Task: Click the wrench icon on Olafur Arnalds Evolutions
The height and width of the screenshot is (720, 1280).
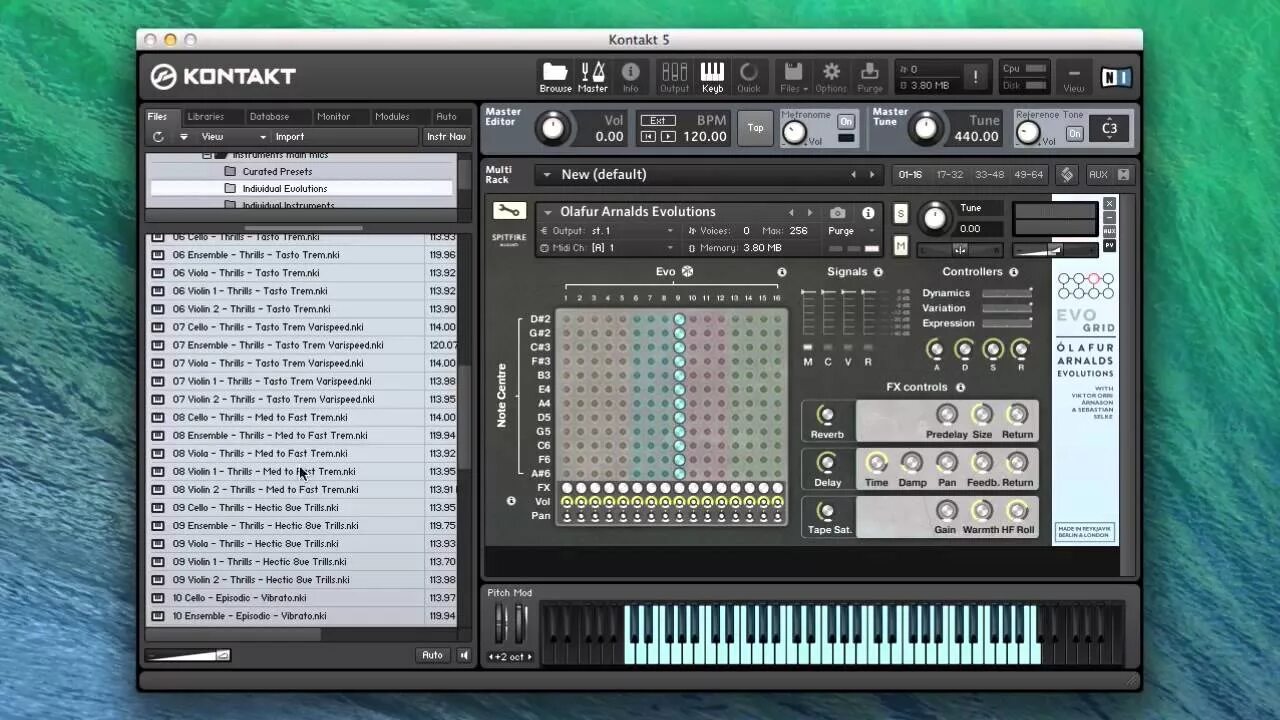Action: pos(509,211)
